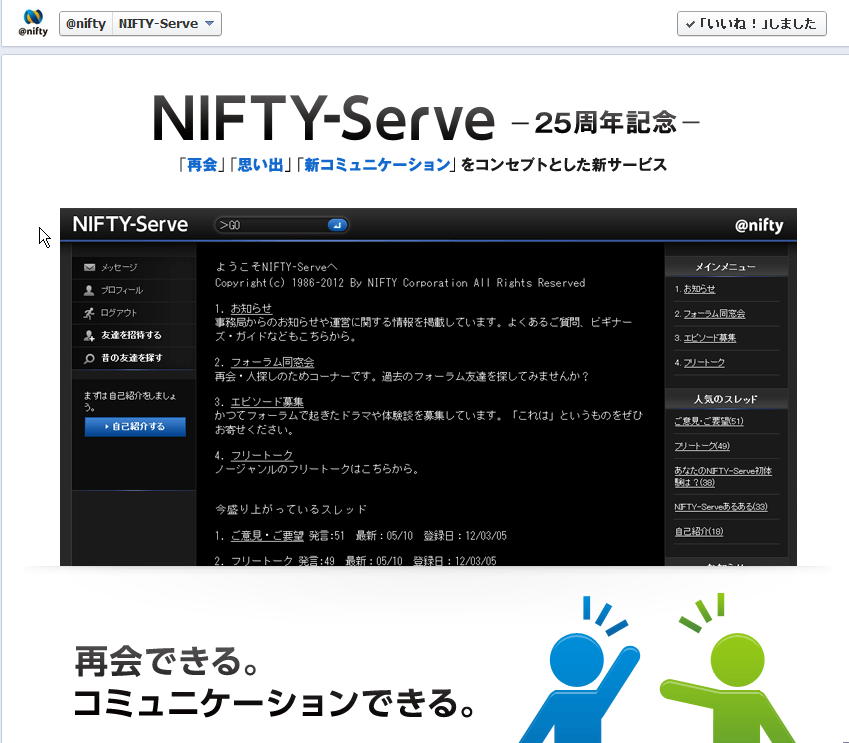Click the person icon beside プロフィール
The width and height of the screenshot is (849, 743).
tap(90, 290)
